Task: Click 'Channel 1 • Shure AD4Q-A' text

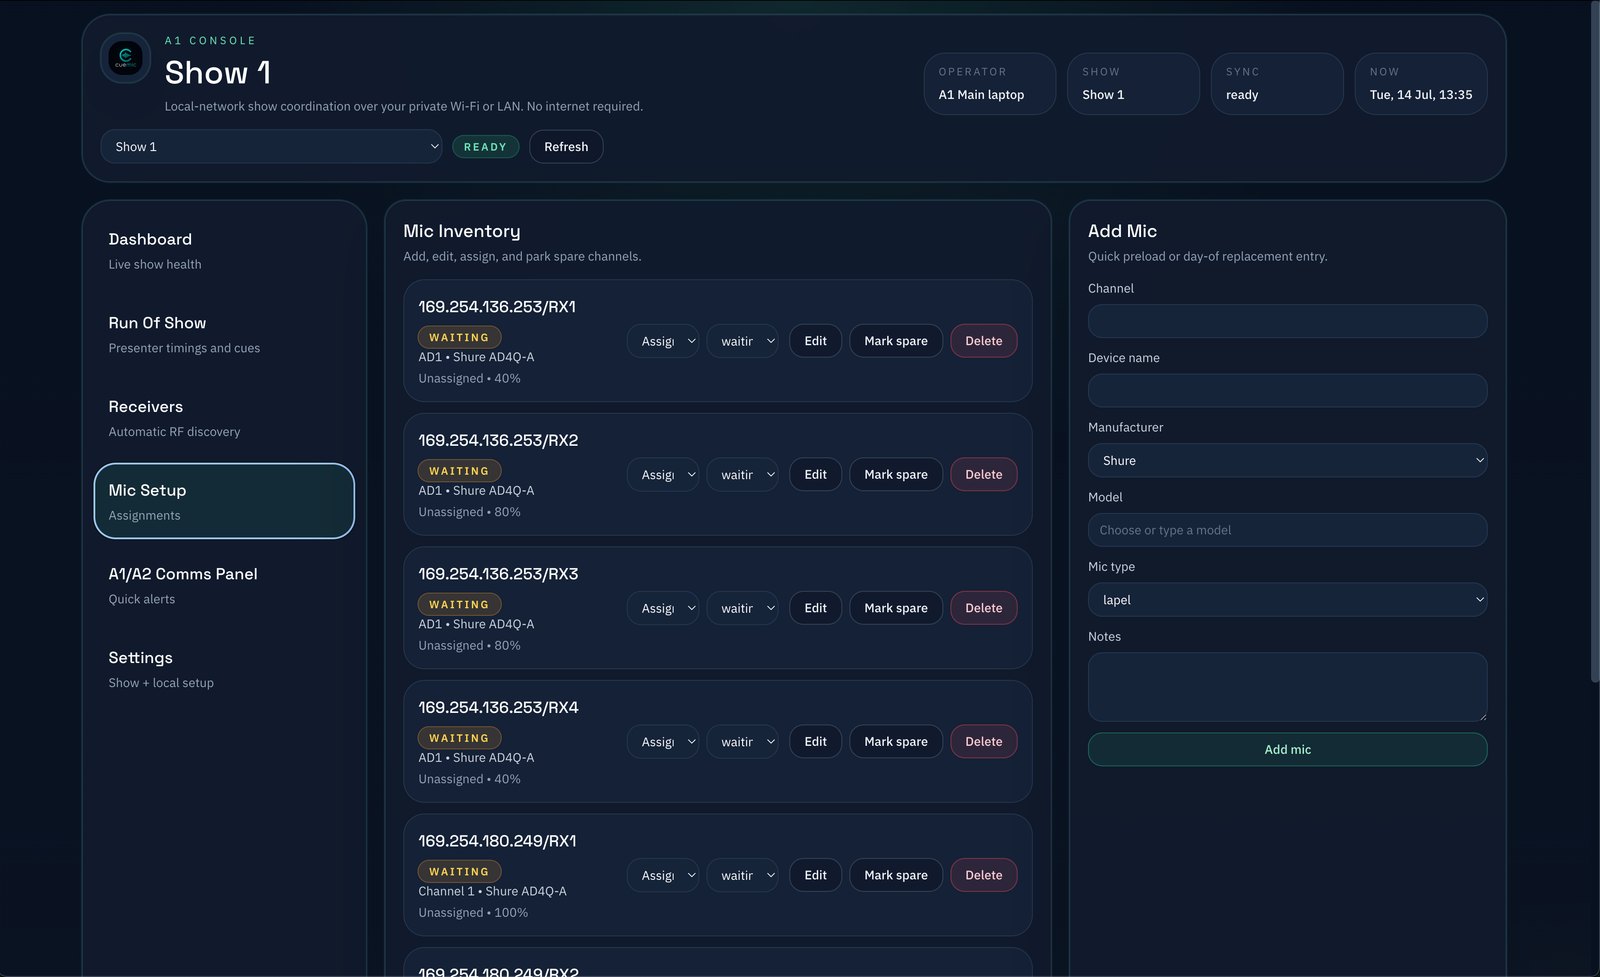Action: point(492,891)
